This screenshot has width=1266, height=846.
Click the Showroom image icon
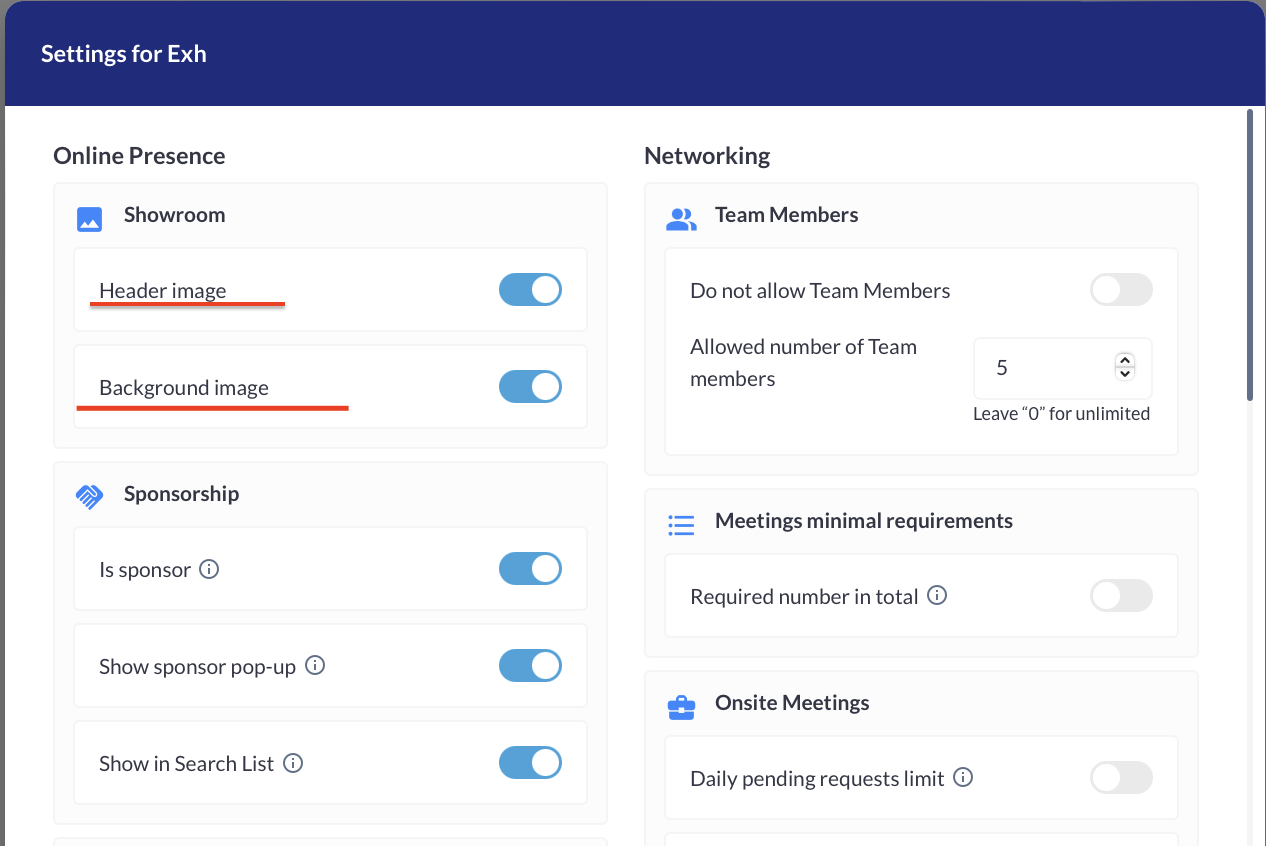pyautogui.click(x=90, y=219)
